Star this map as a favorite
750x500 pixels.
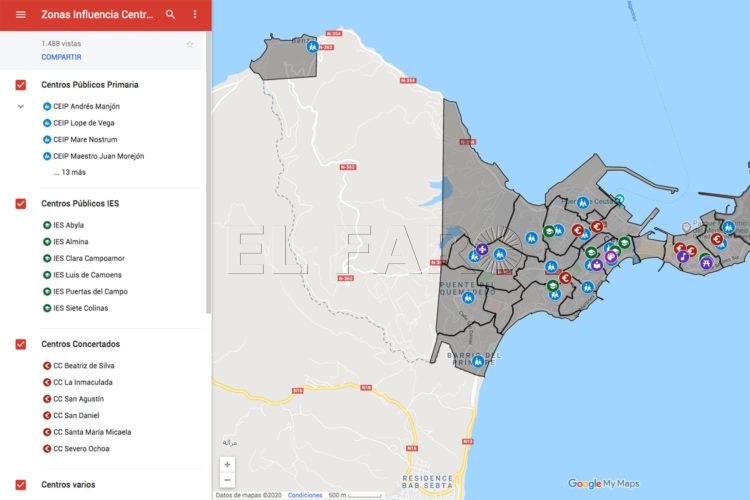[x=189, y=45]
